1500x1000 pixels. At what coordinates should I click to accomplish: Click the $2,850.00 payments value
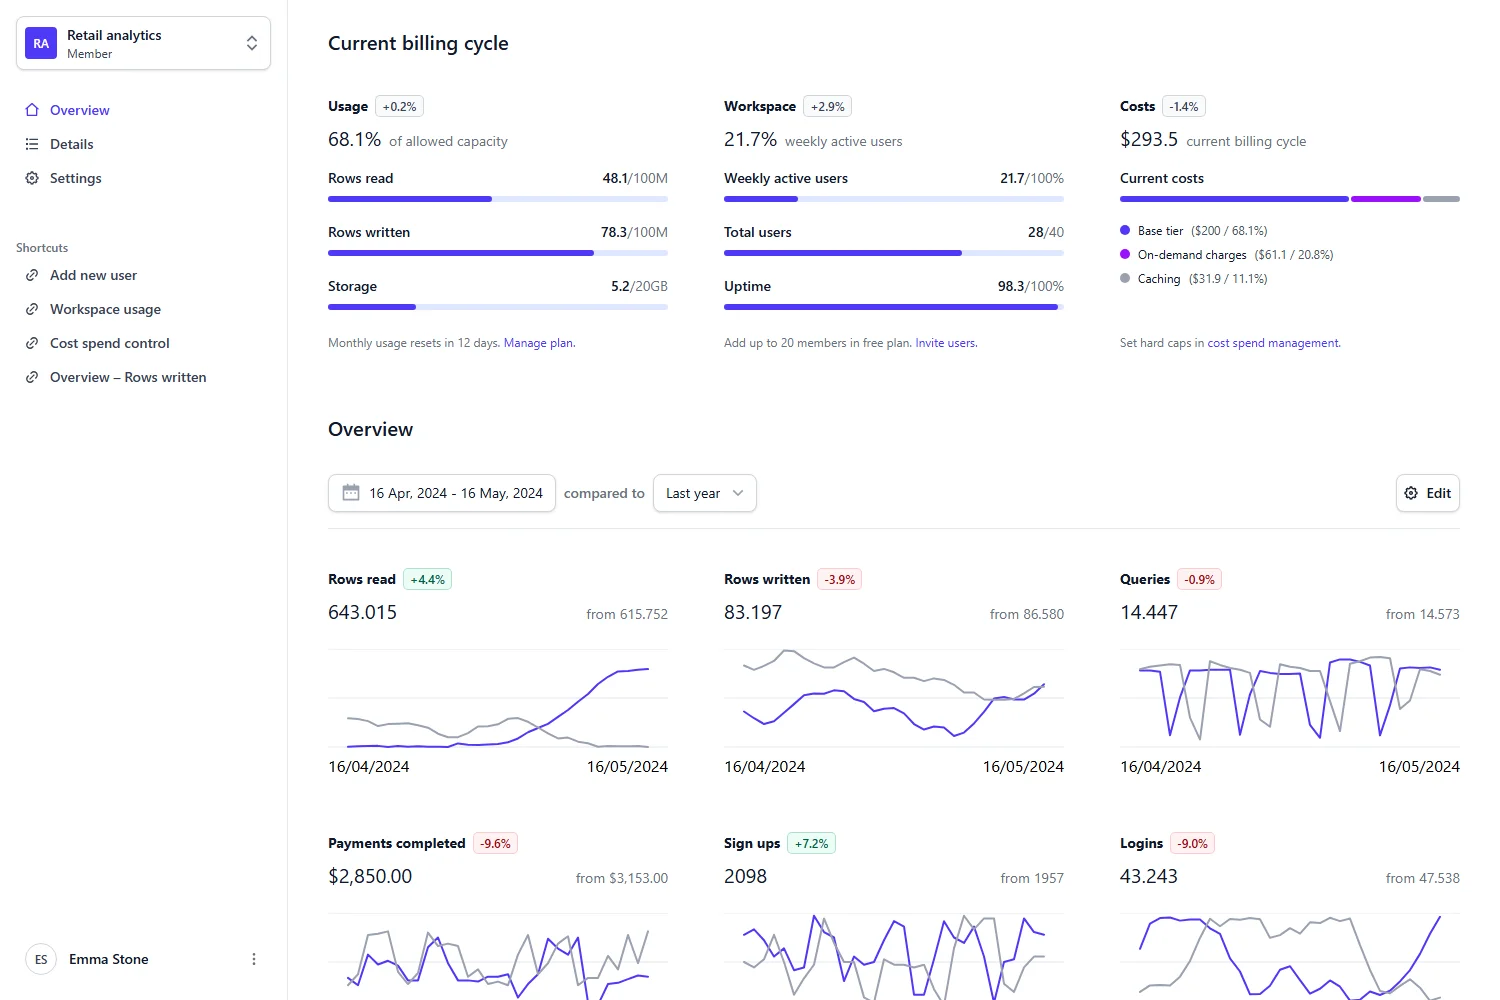(370, 876)
